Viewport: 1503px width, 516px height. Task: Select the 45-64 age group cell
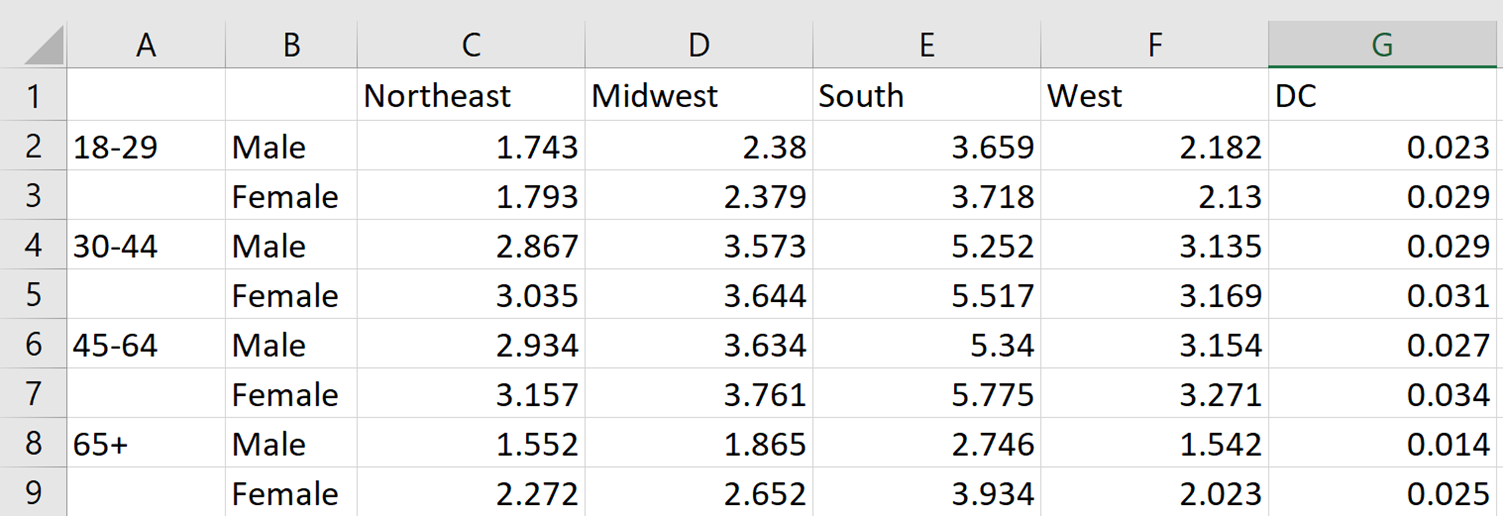[x=146, y=345]
